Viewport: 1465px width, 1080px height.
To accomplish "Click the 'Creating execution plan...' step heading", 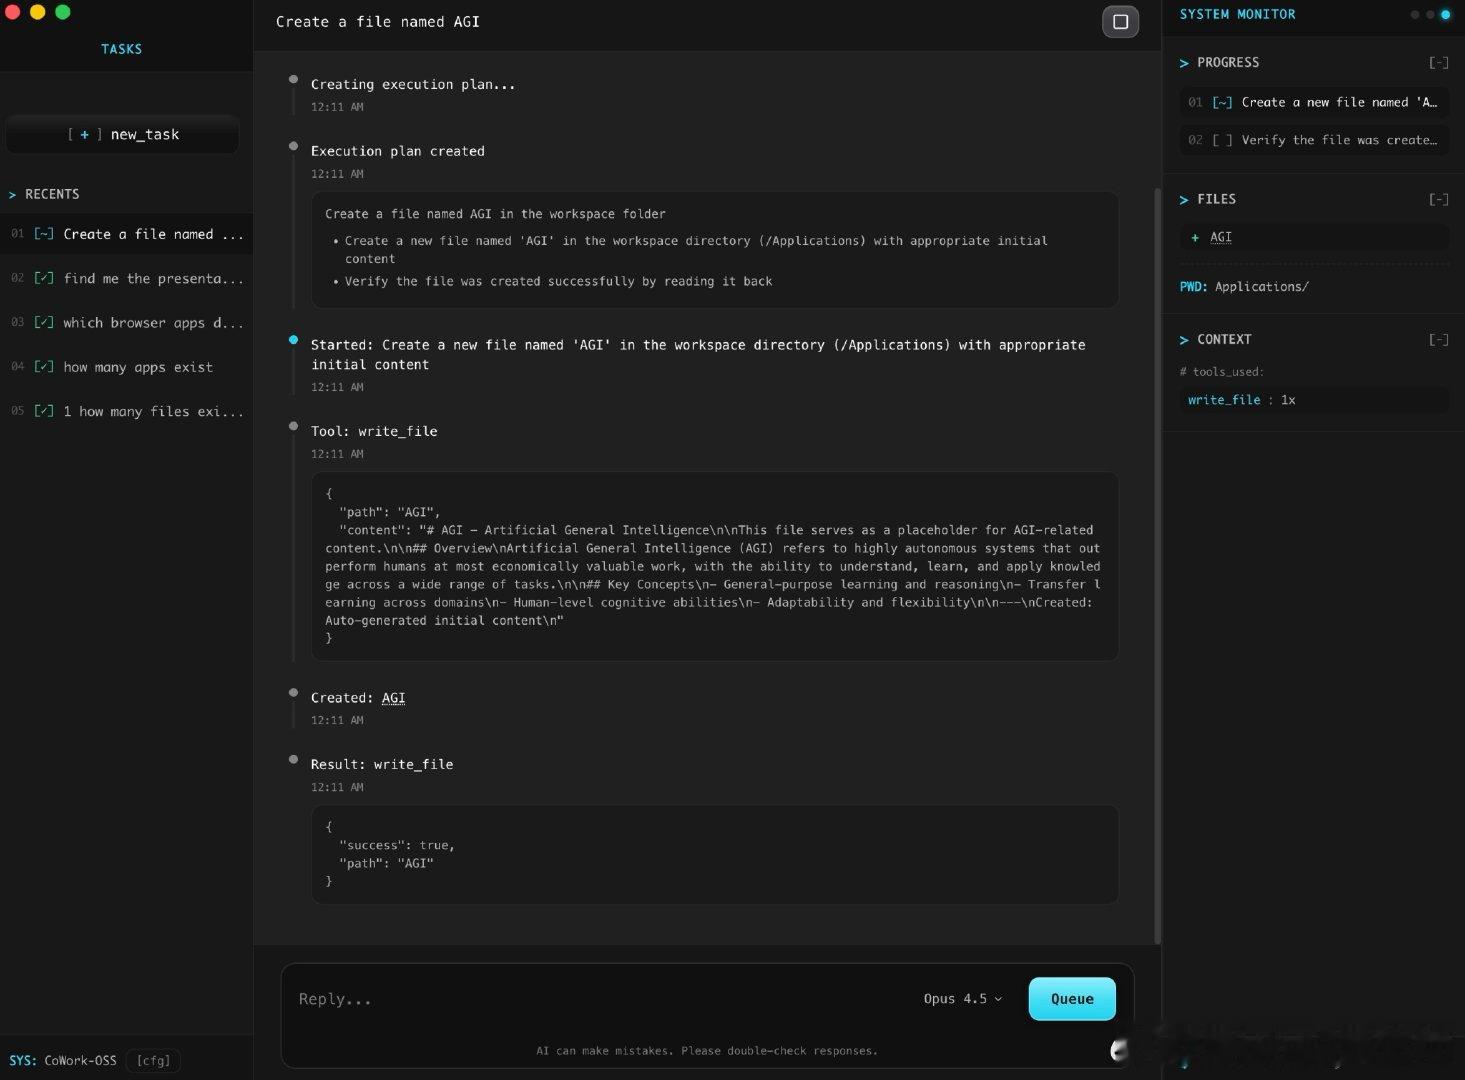I will pyautogui.click(x=413, y=84).
